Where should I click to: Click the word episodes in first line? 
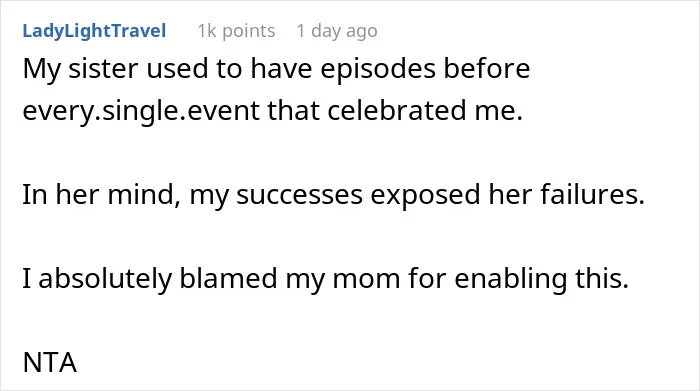click(378, 70)
